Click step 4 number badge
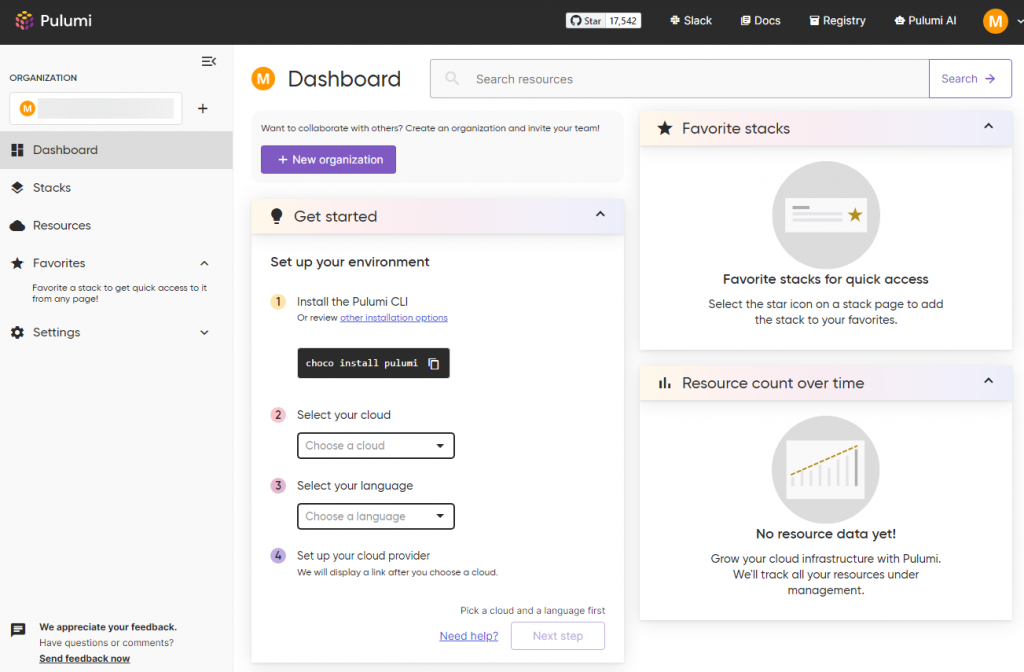1024x672 pixels. point(278,556)
